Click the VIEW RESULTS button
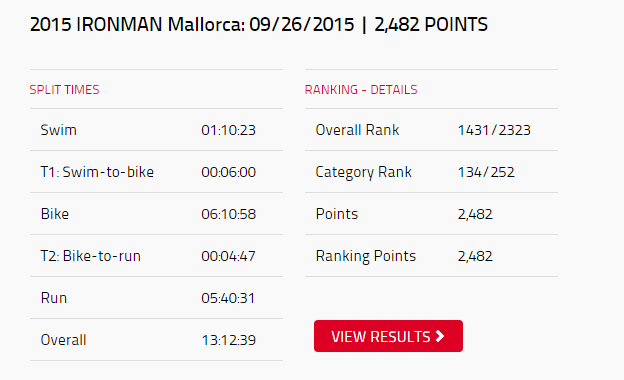The image size is (624, 380). [x=388, y=336]
